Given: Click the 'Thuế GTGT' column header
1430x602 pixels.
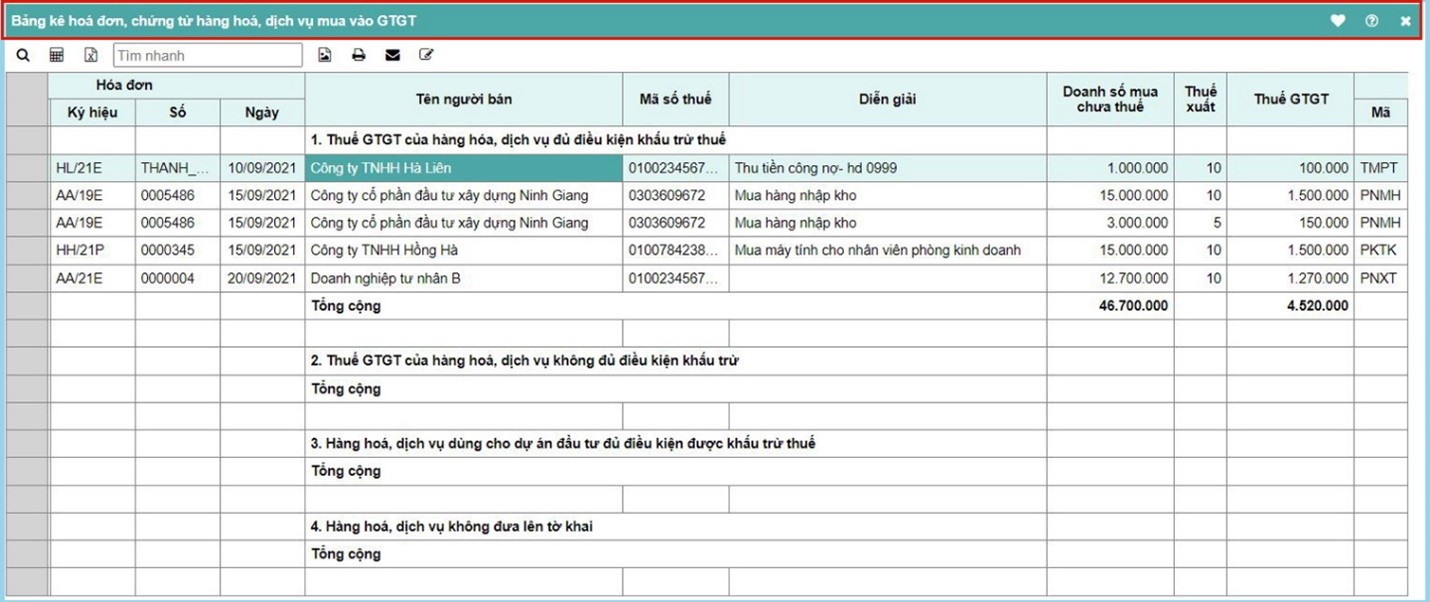Looking at the screenshot, I should click(x=1290, y=99).
